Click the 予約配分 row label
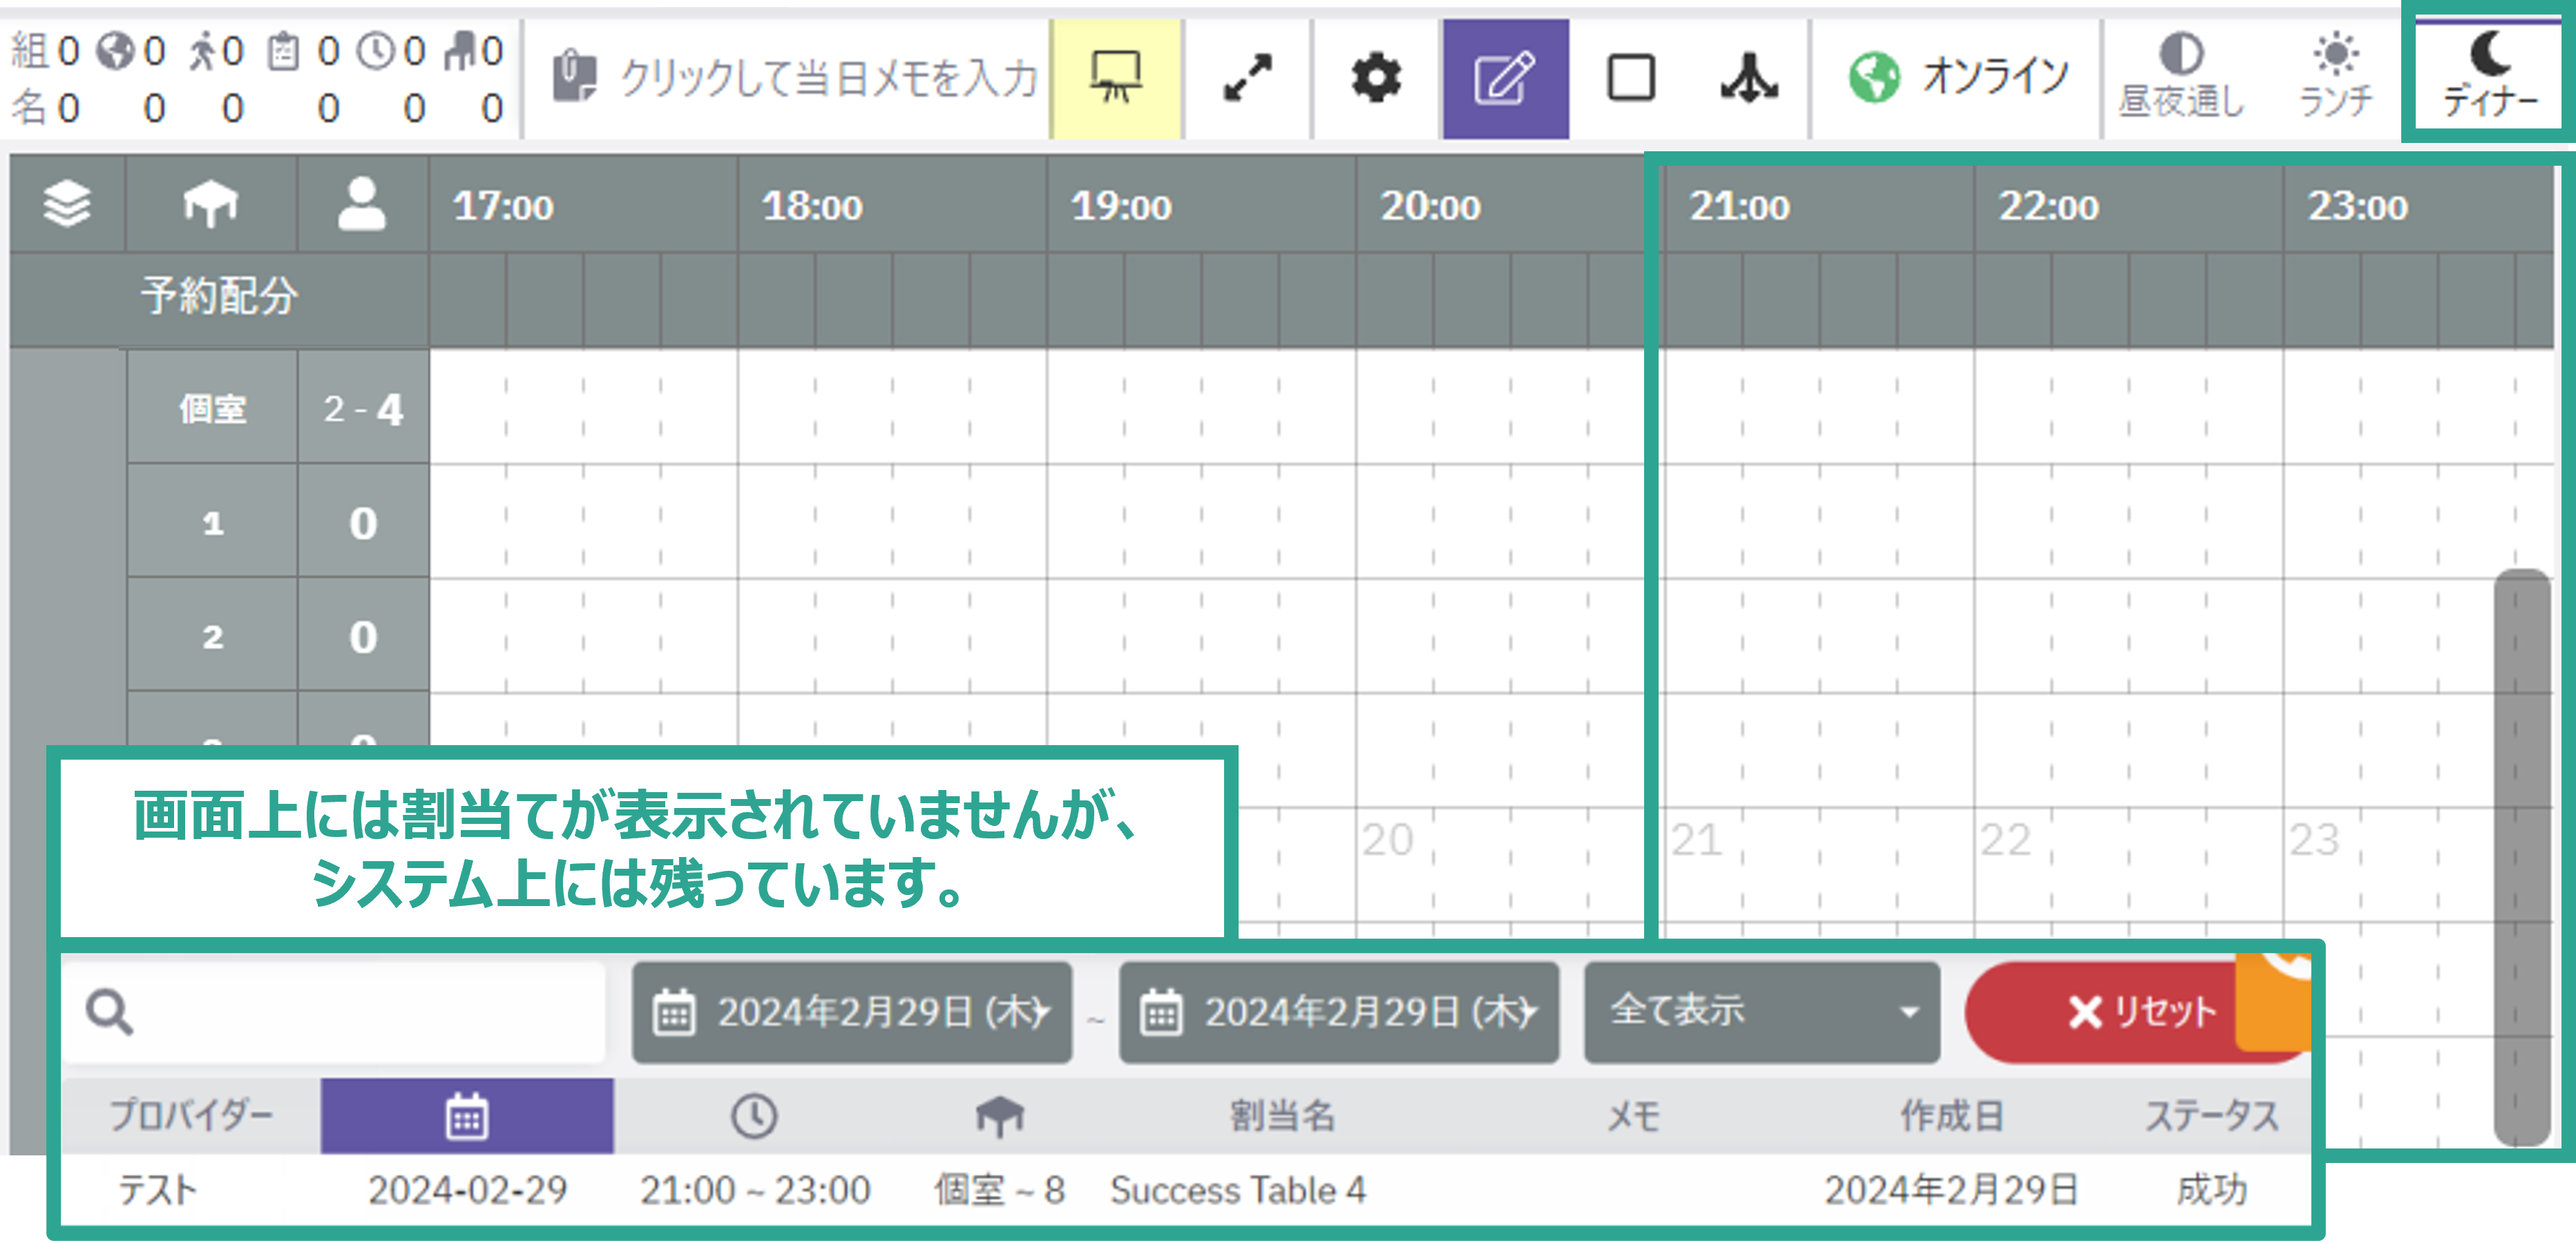This screenshot has height=1241, width=2576. click(219, 297)
